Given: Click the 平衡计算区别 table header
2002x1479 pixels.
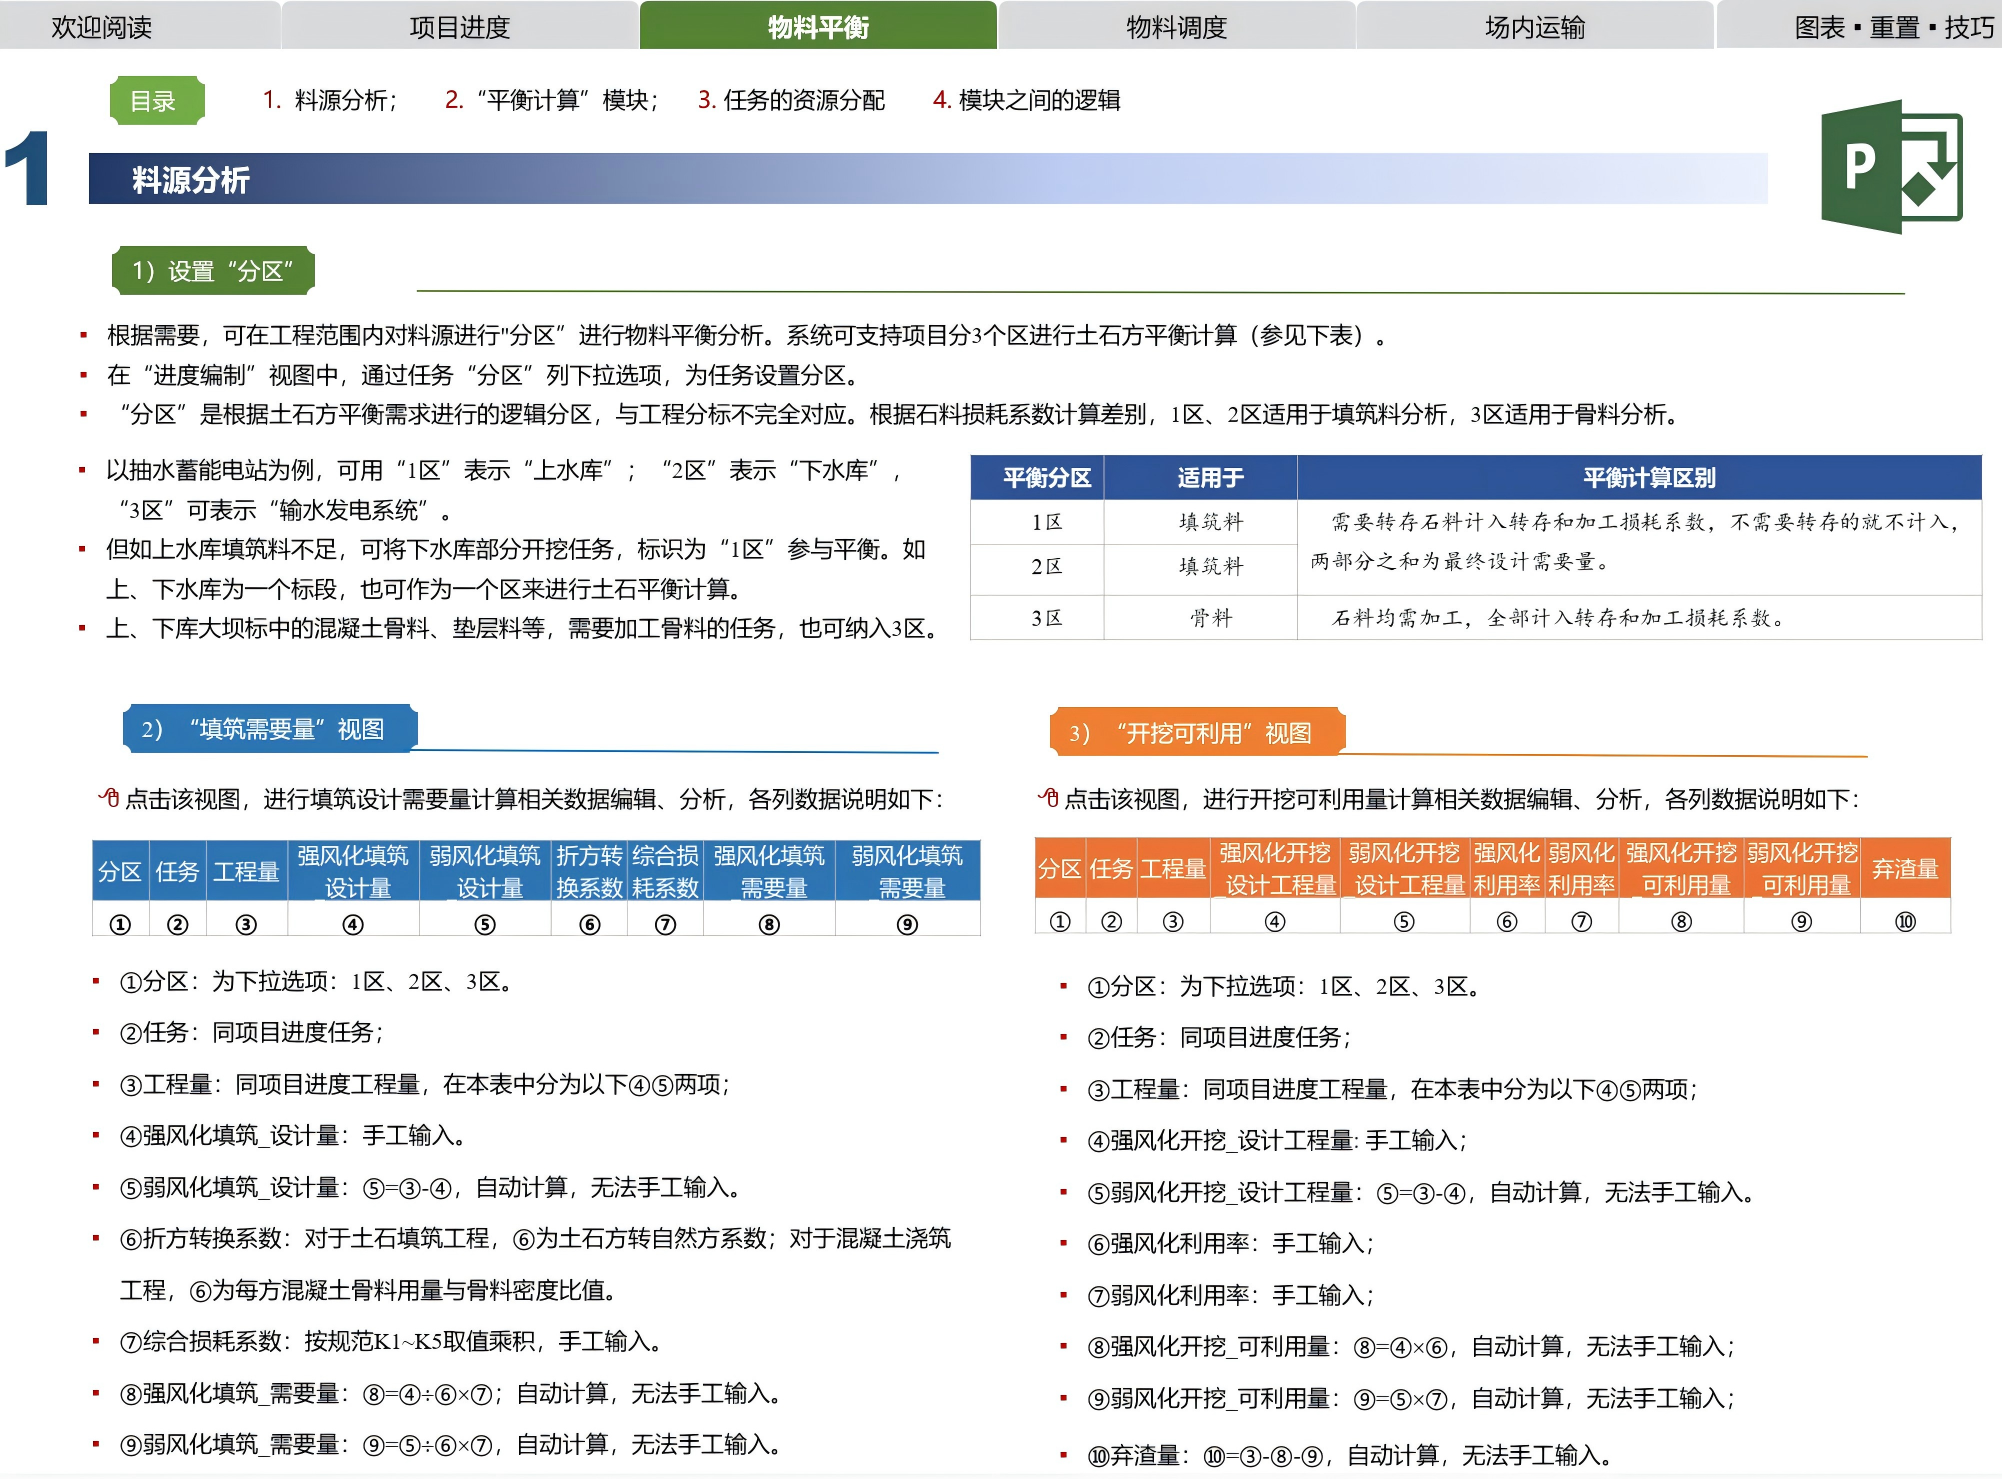Looking at the screenshot, I should tap(1648, 478).
